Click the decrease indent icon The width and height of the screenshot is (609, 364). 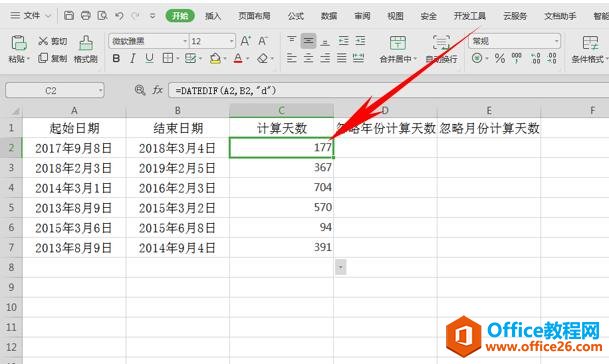[343, 40]
